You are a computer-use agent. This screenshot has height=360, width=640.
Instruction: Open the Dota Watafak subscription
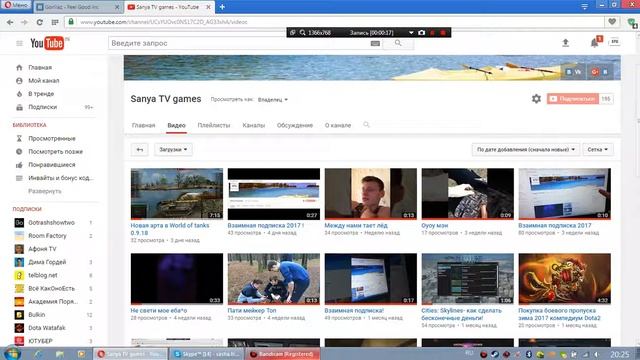[x=47, y=328]
